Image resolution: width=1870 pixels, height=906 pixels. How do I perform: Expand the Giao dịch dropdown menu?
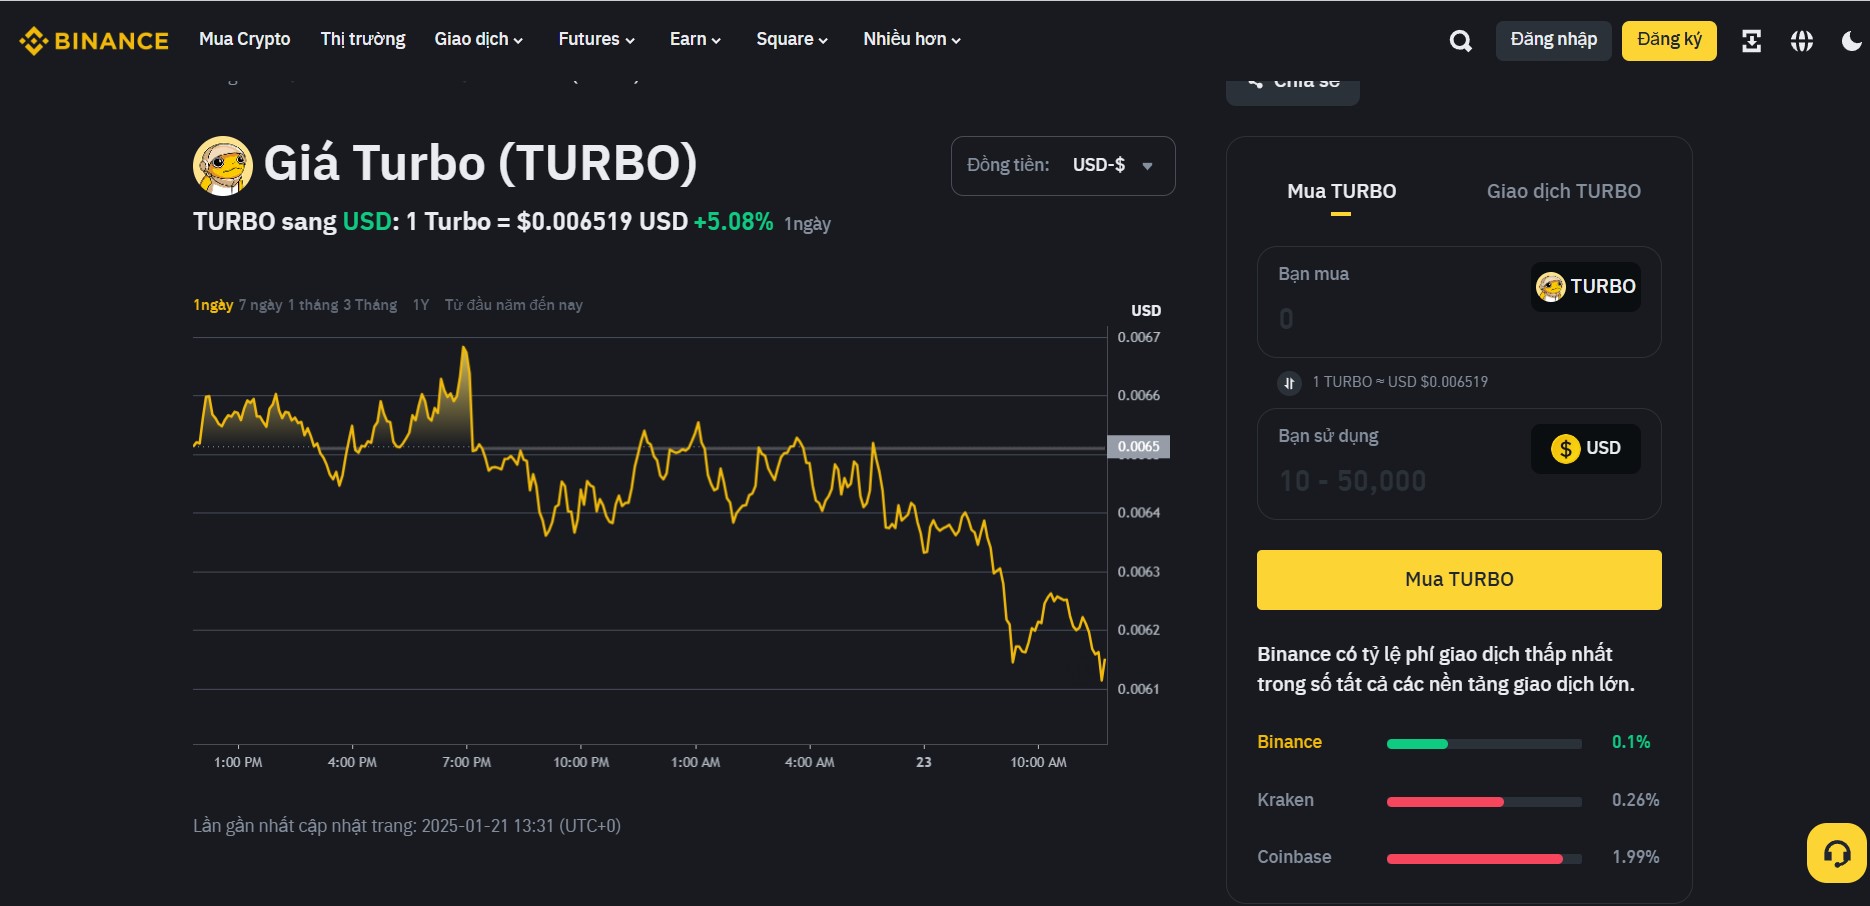[x=479, y=39]
